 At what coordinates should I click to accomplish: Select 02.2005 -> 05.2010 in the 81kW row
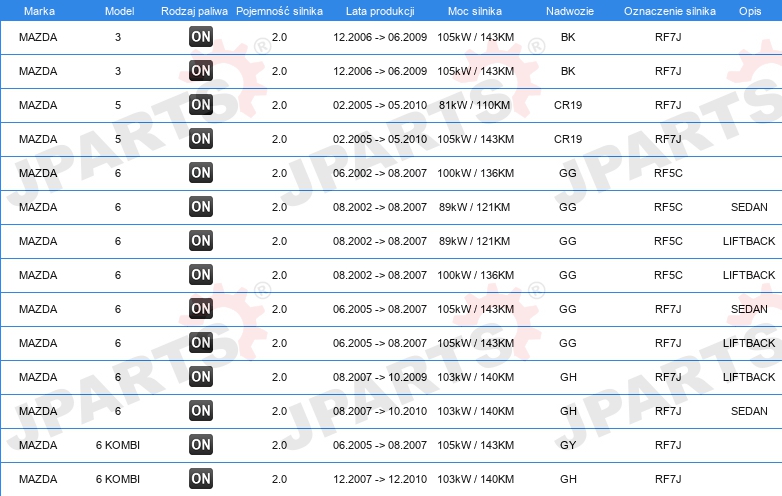click(x=380, y=105)
